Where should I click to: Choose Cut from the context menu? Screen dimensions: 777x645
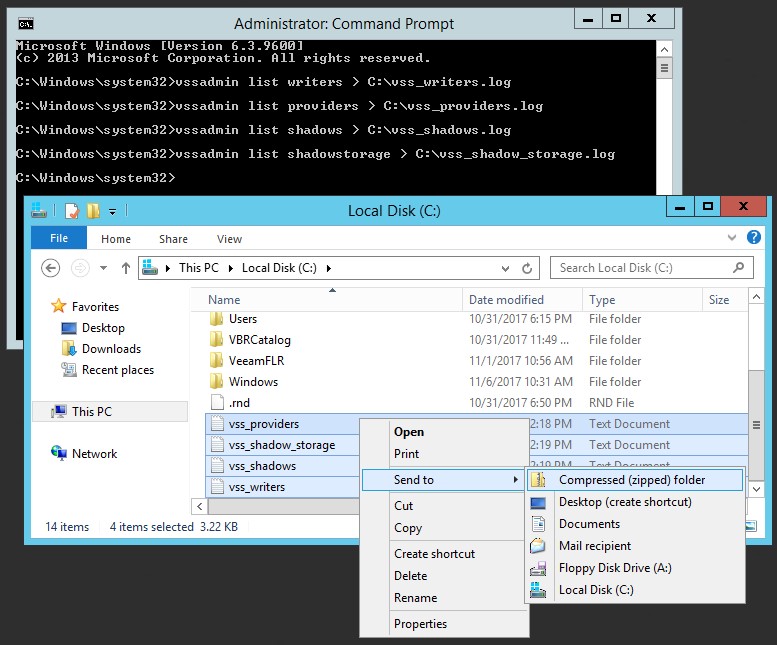444,506
